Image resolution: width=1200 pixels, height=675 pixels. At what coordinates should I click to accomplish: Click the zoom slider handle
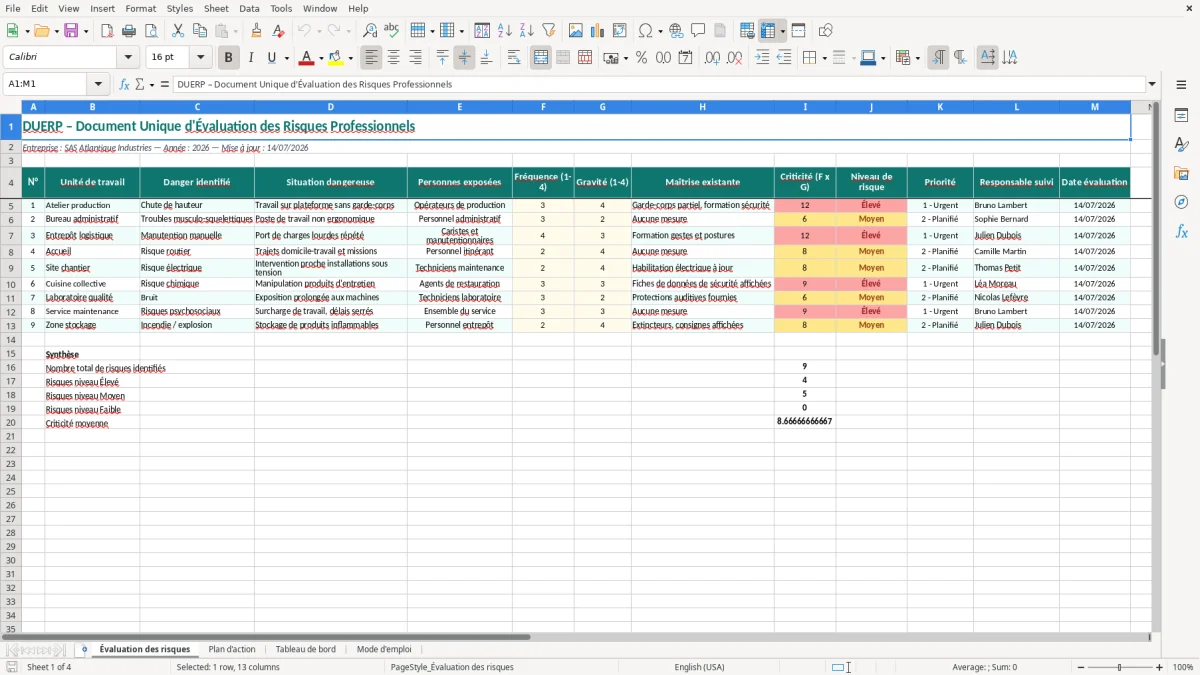(x=1120, y=667)
